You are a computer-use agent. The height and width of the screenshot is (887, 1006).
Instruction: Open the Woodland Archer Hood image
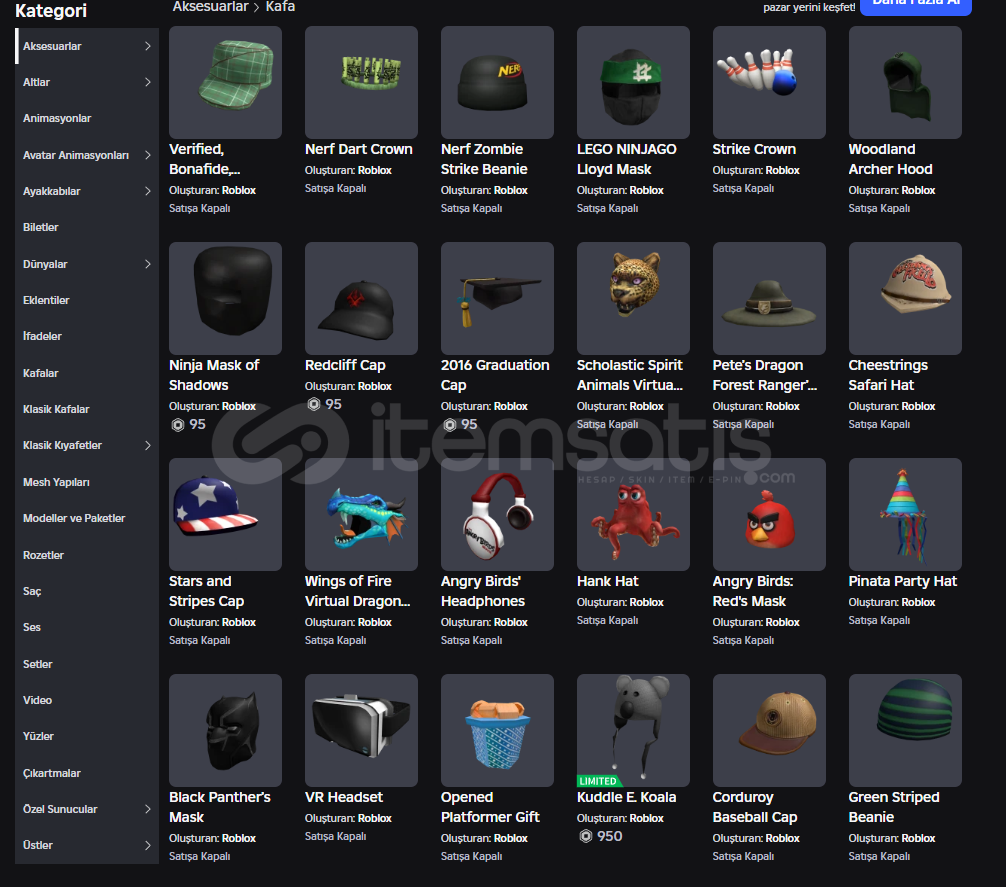(x=905, y=82)
